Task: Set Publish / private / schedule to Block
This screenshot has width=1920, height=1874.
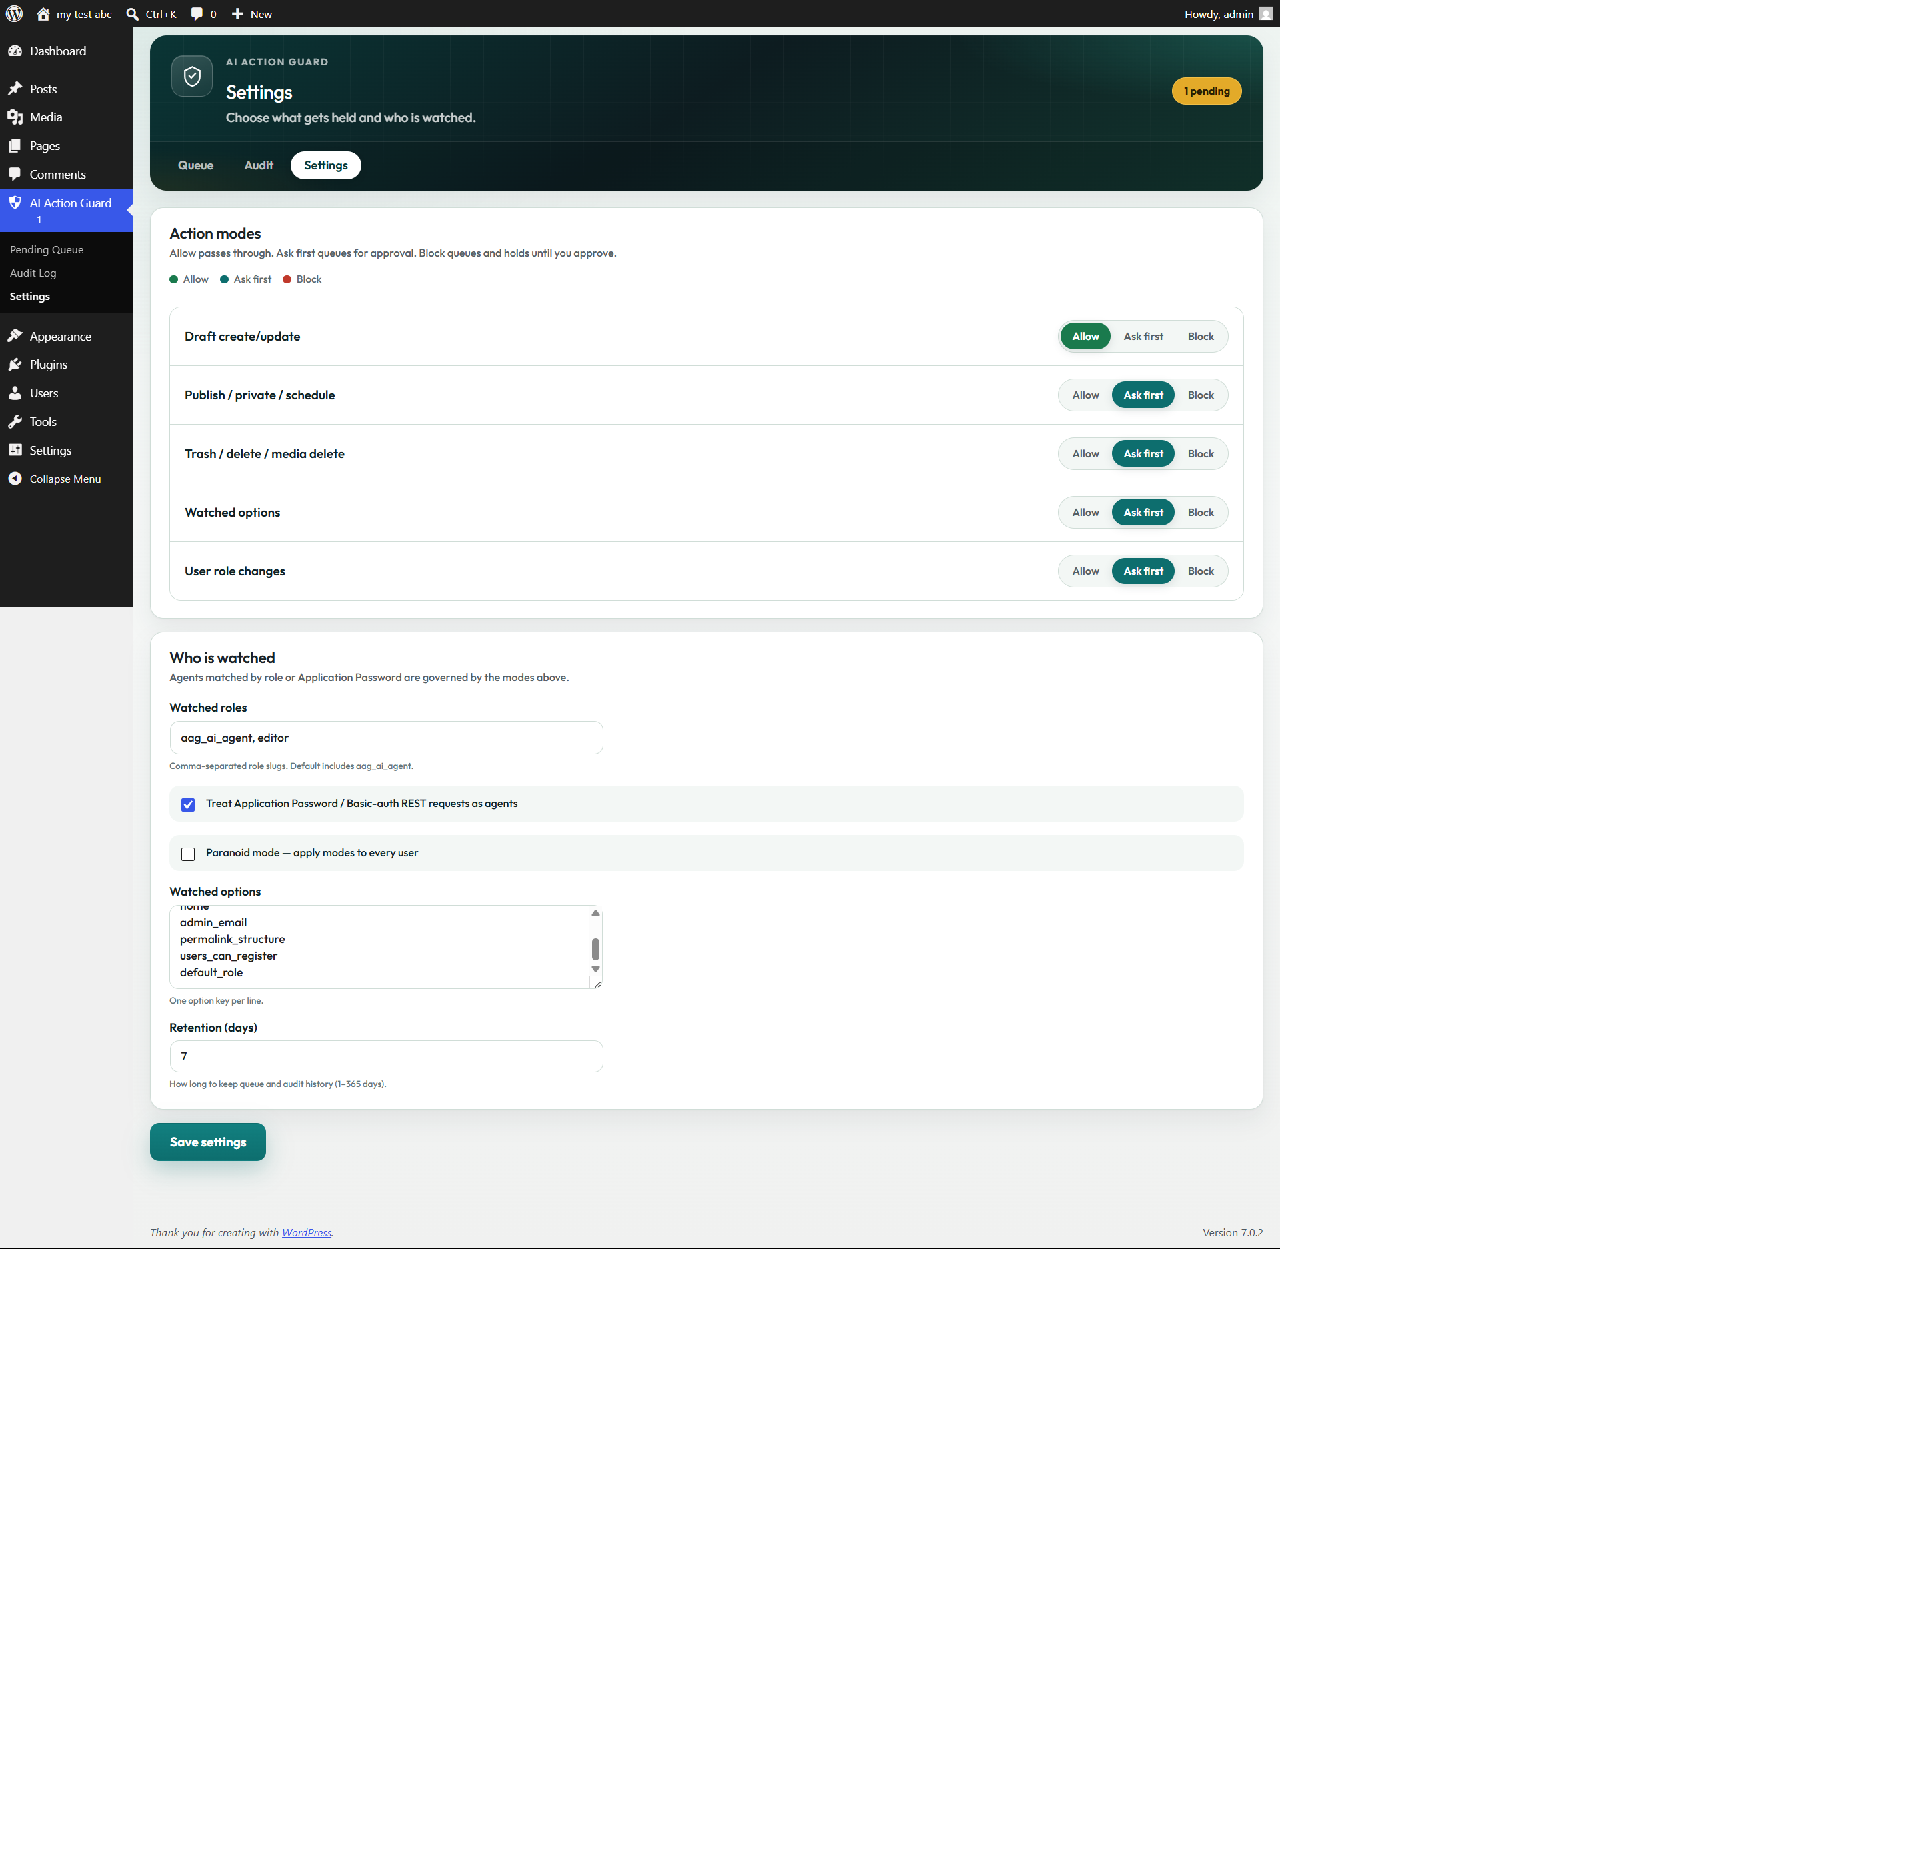Action: coord(1200,395)
